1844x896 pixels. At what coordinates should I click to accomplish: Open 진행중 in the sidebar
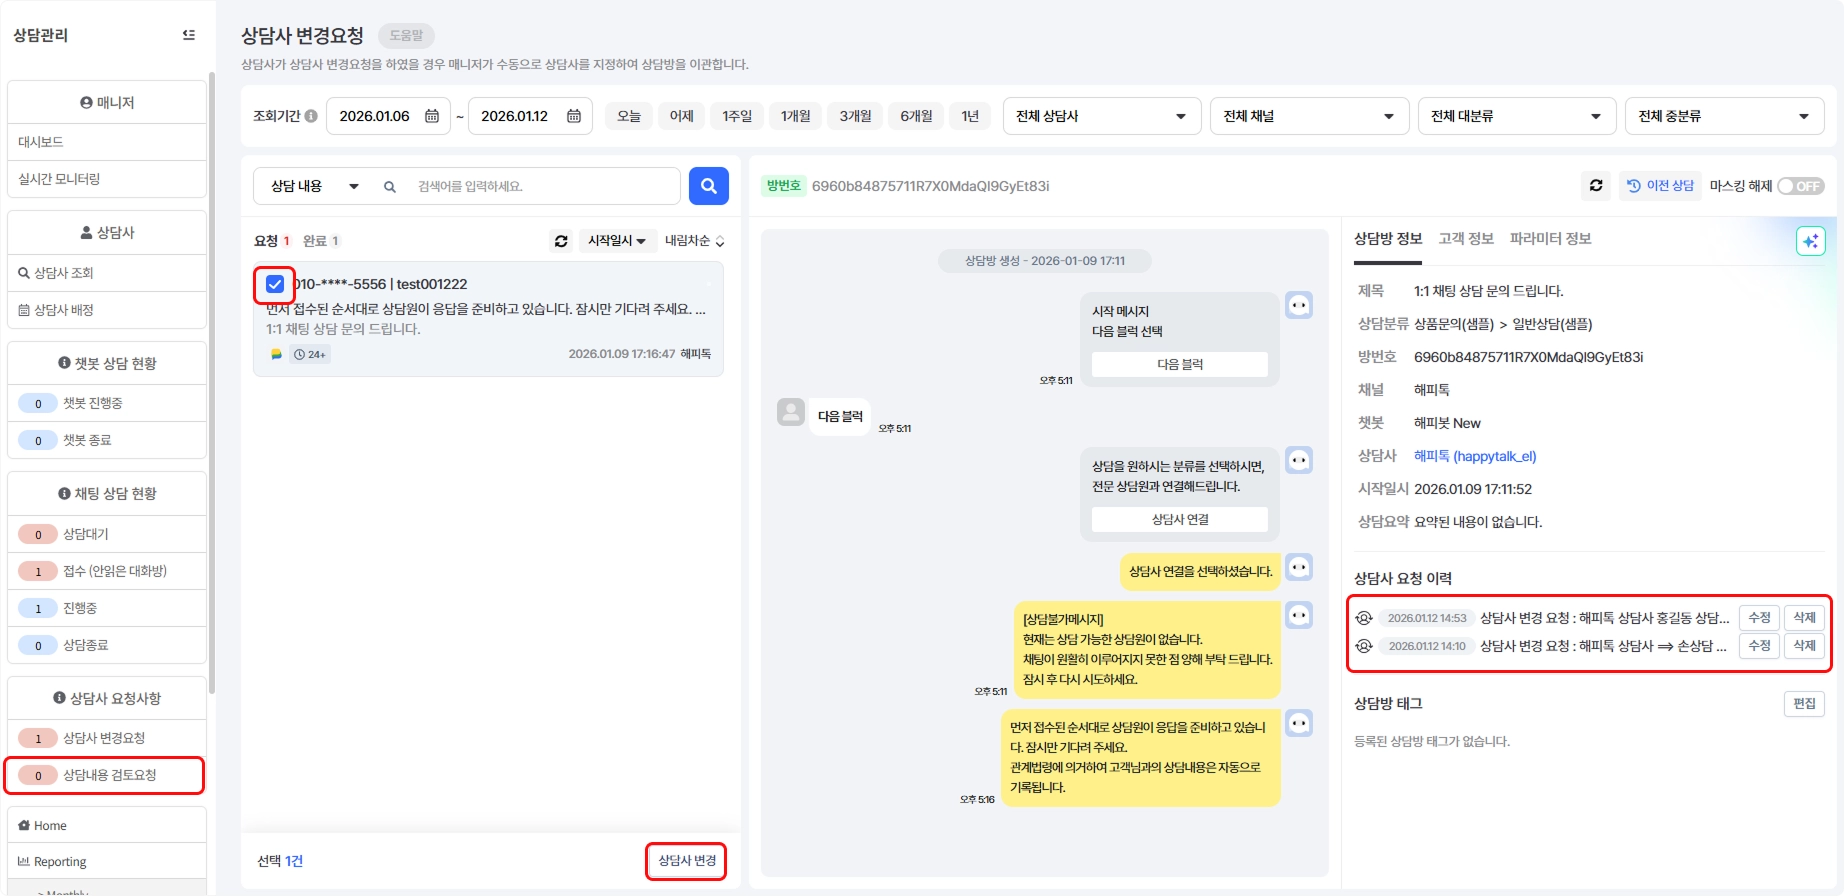[107, 608]
